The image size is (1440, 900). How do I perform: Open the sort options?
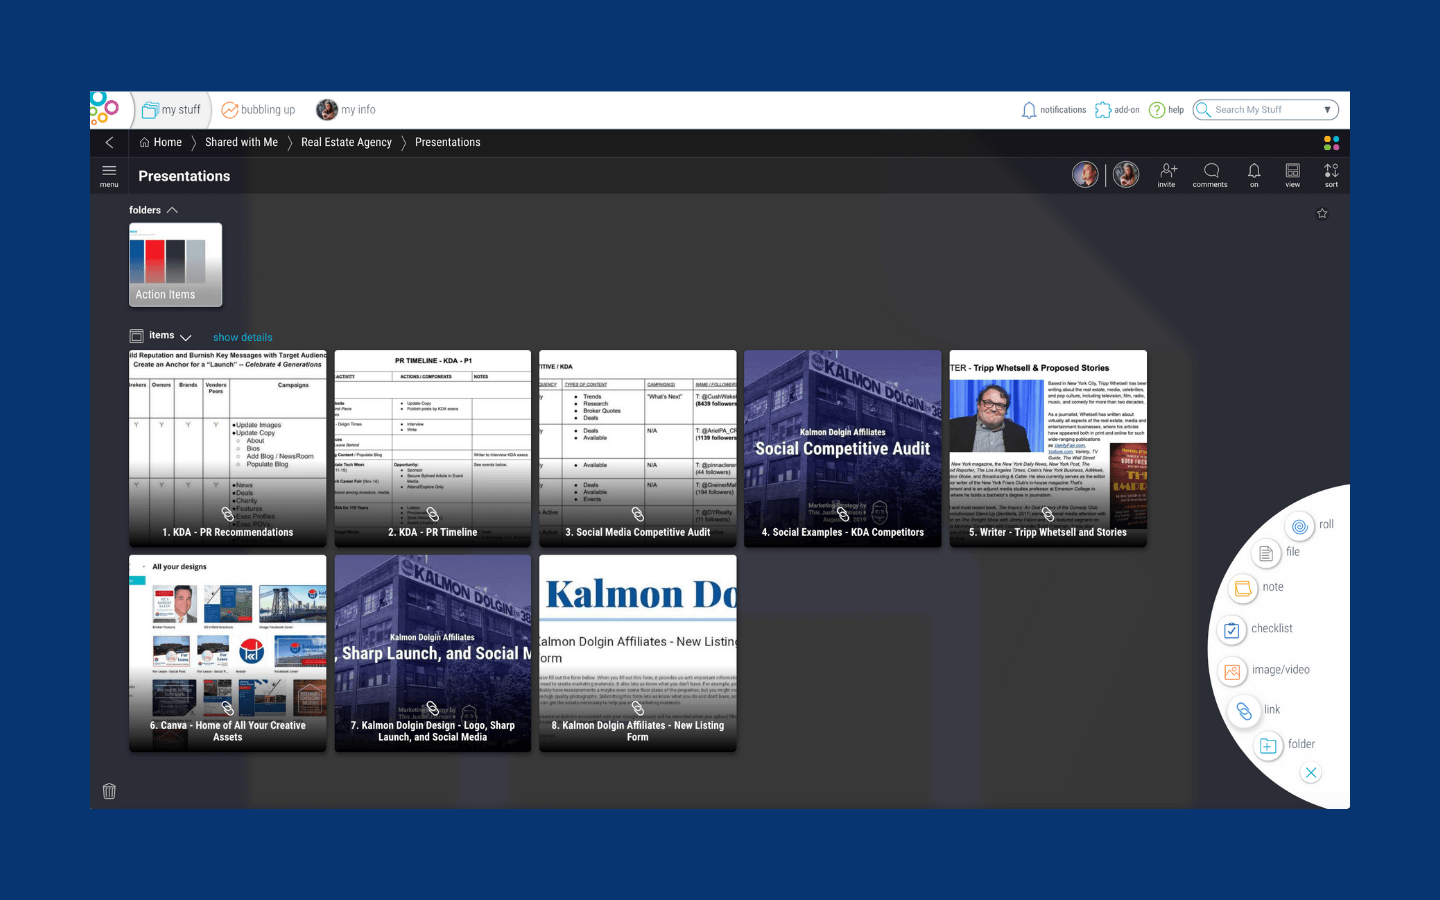tap(1331, 175)
